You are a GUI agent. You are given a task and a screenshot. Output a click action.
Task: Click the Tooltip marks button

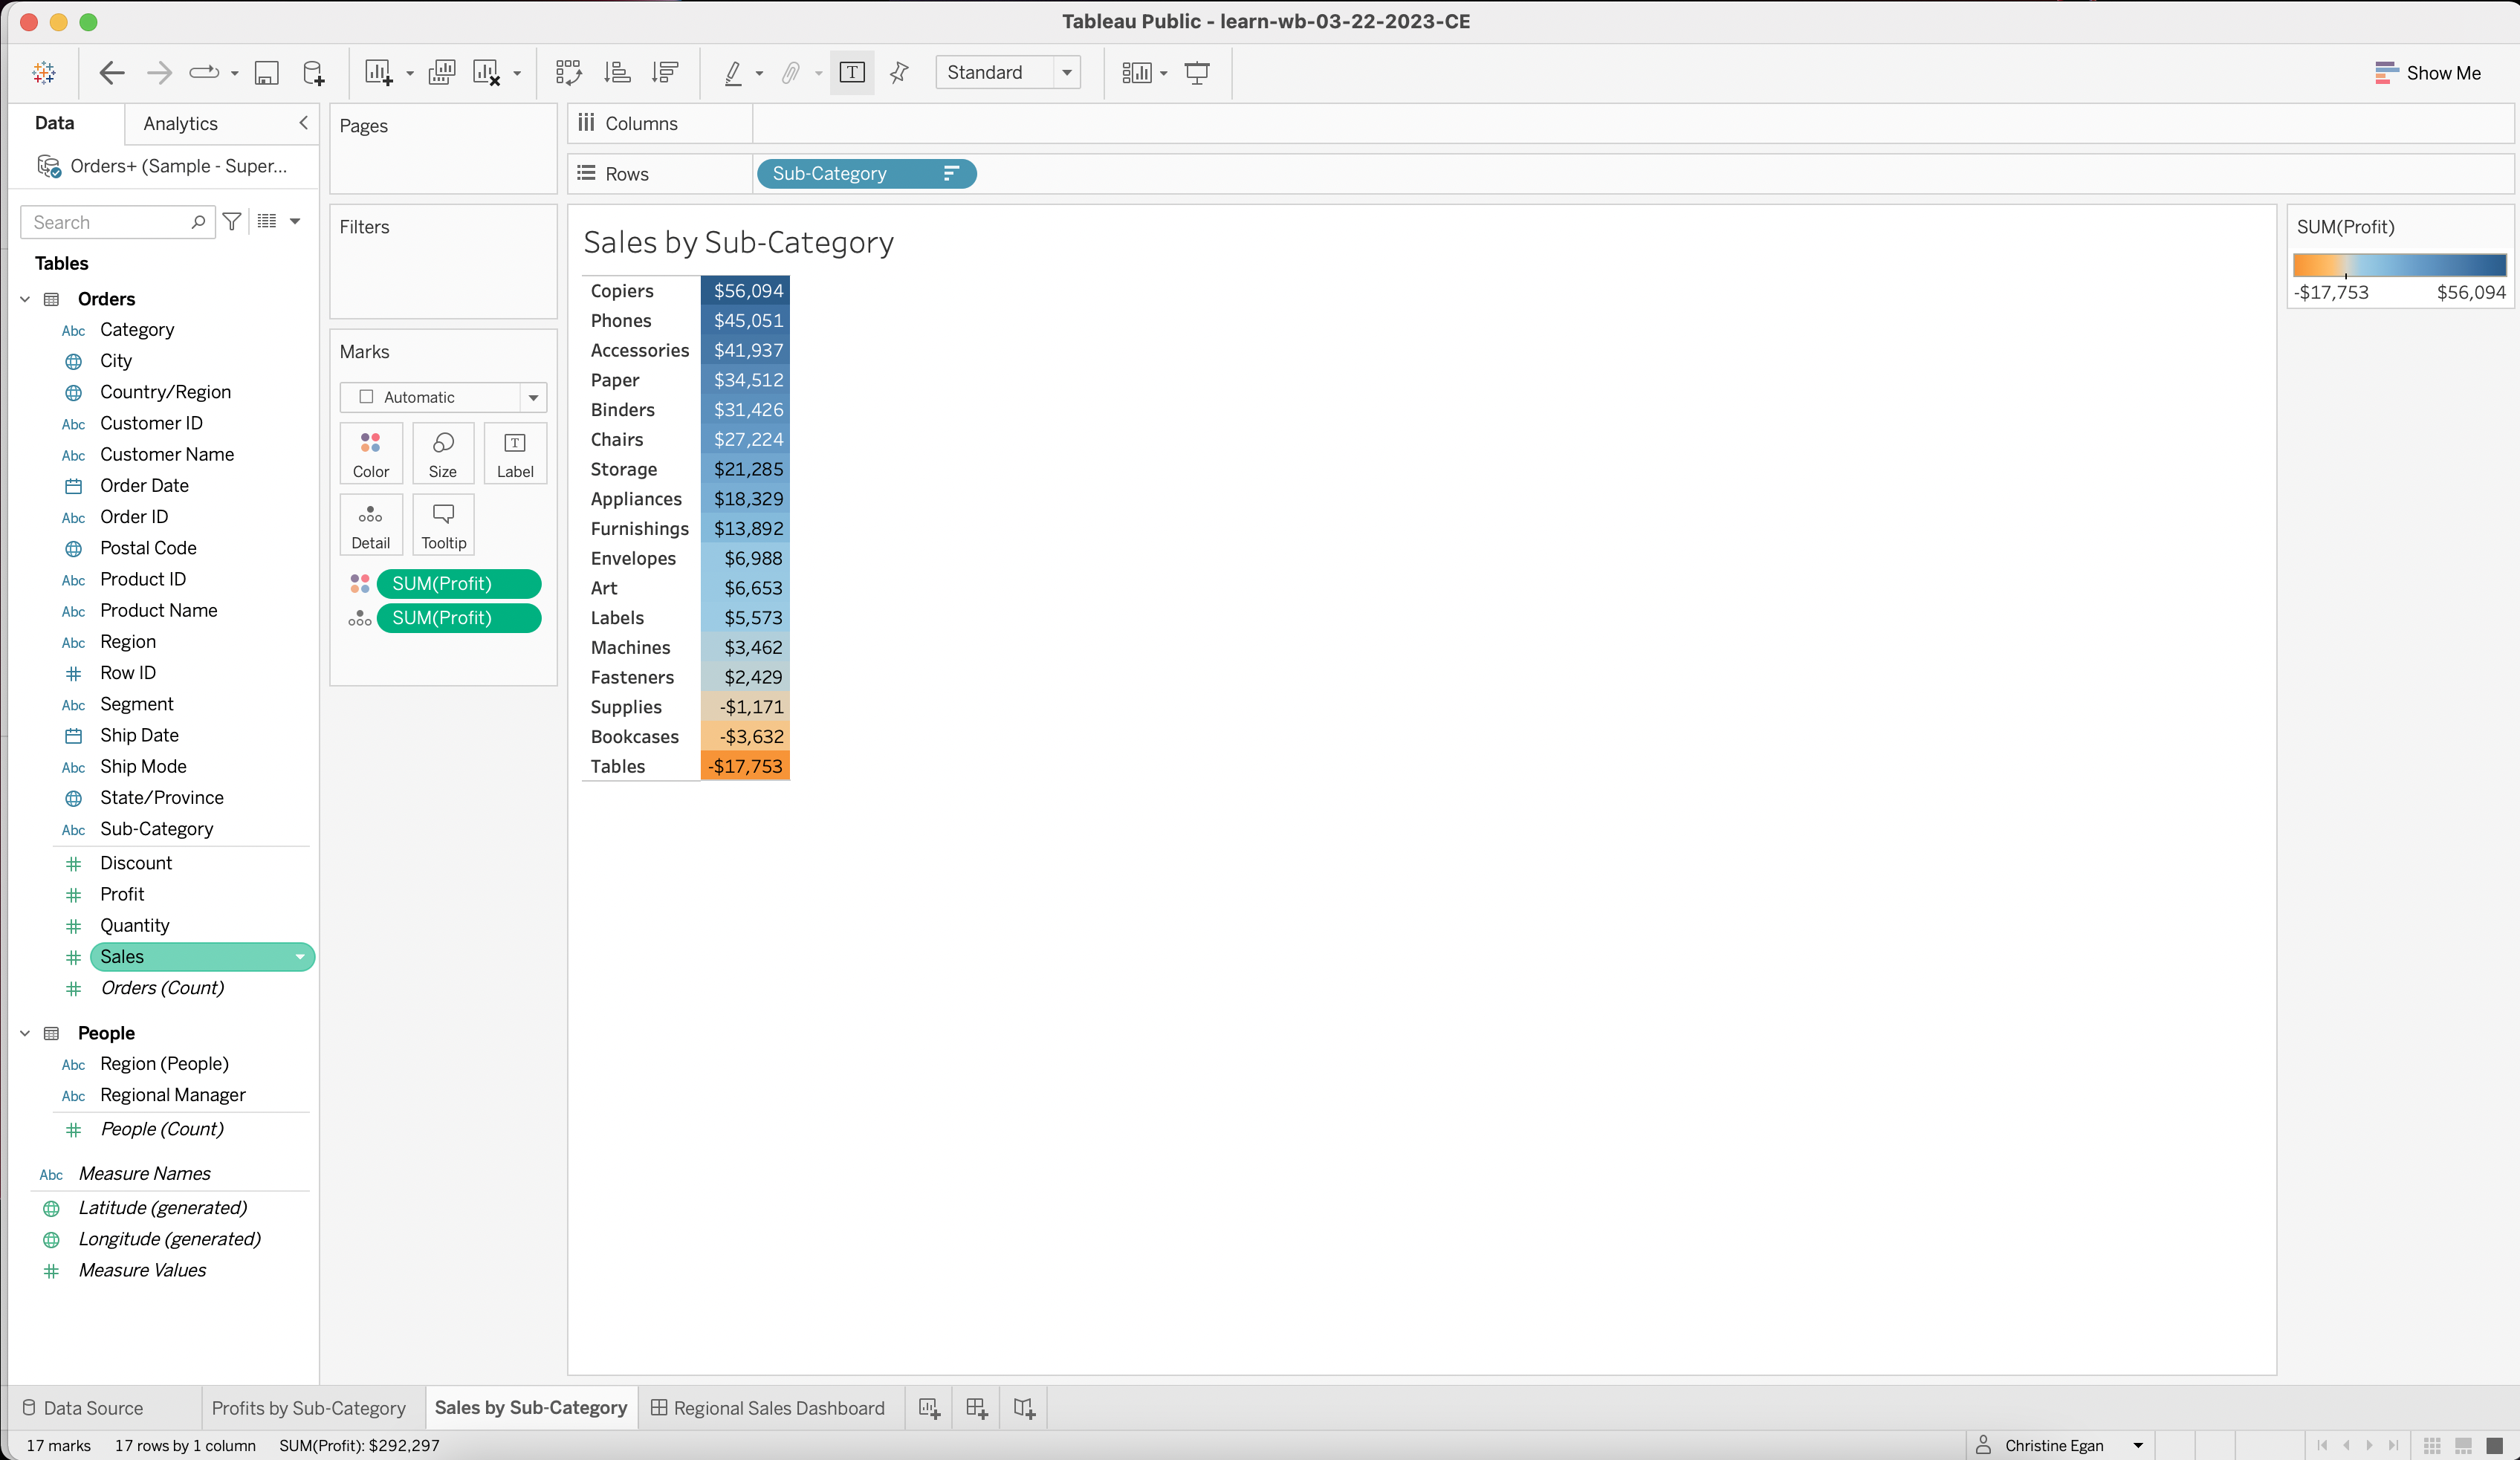[443, 525]
